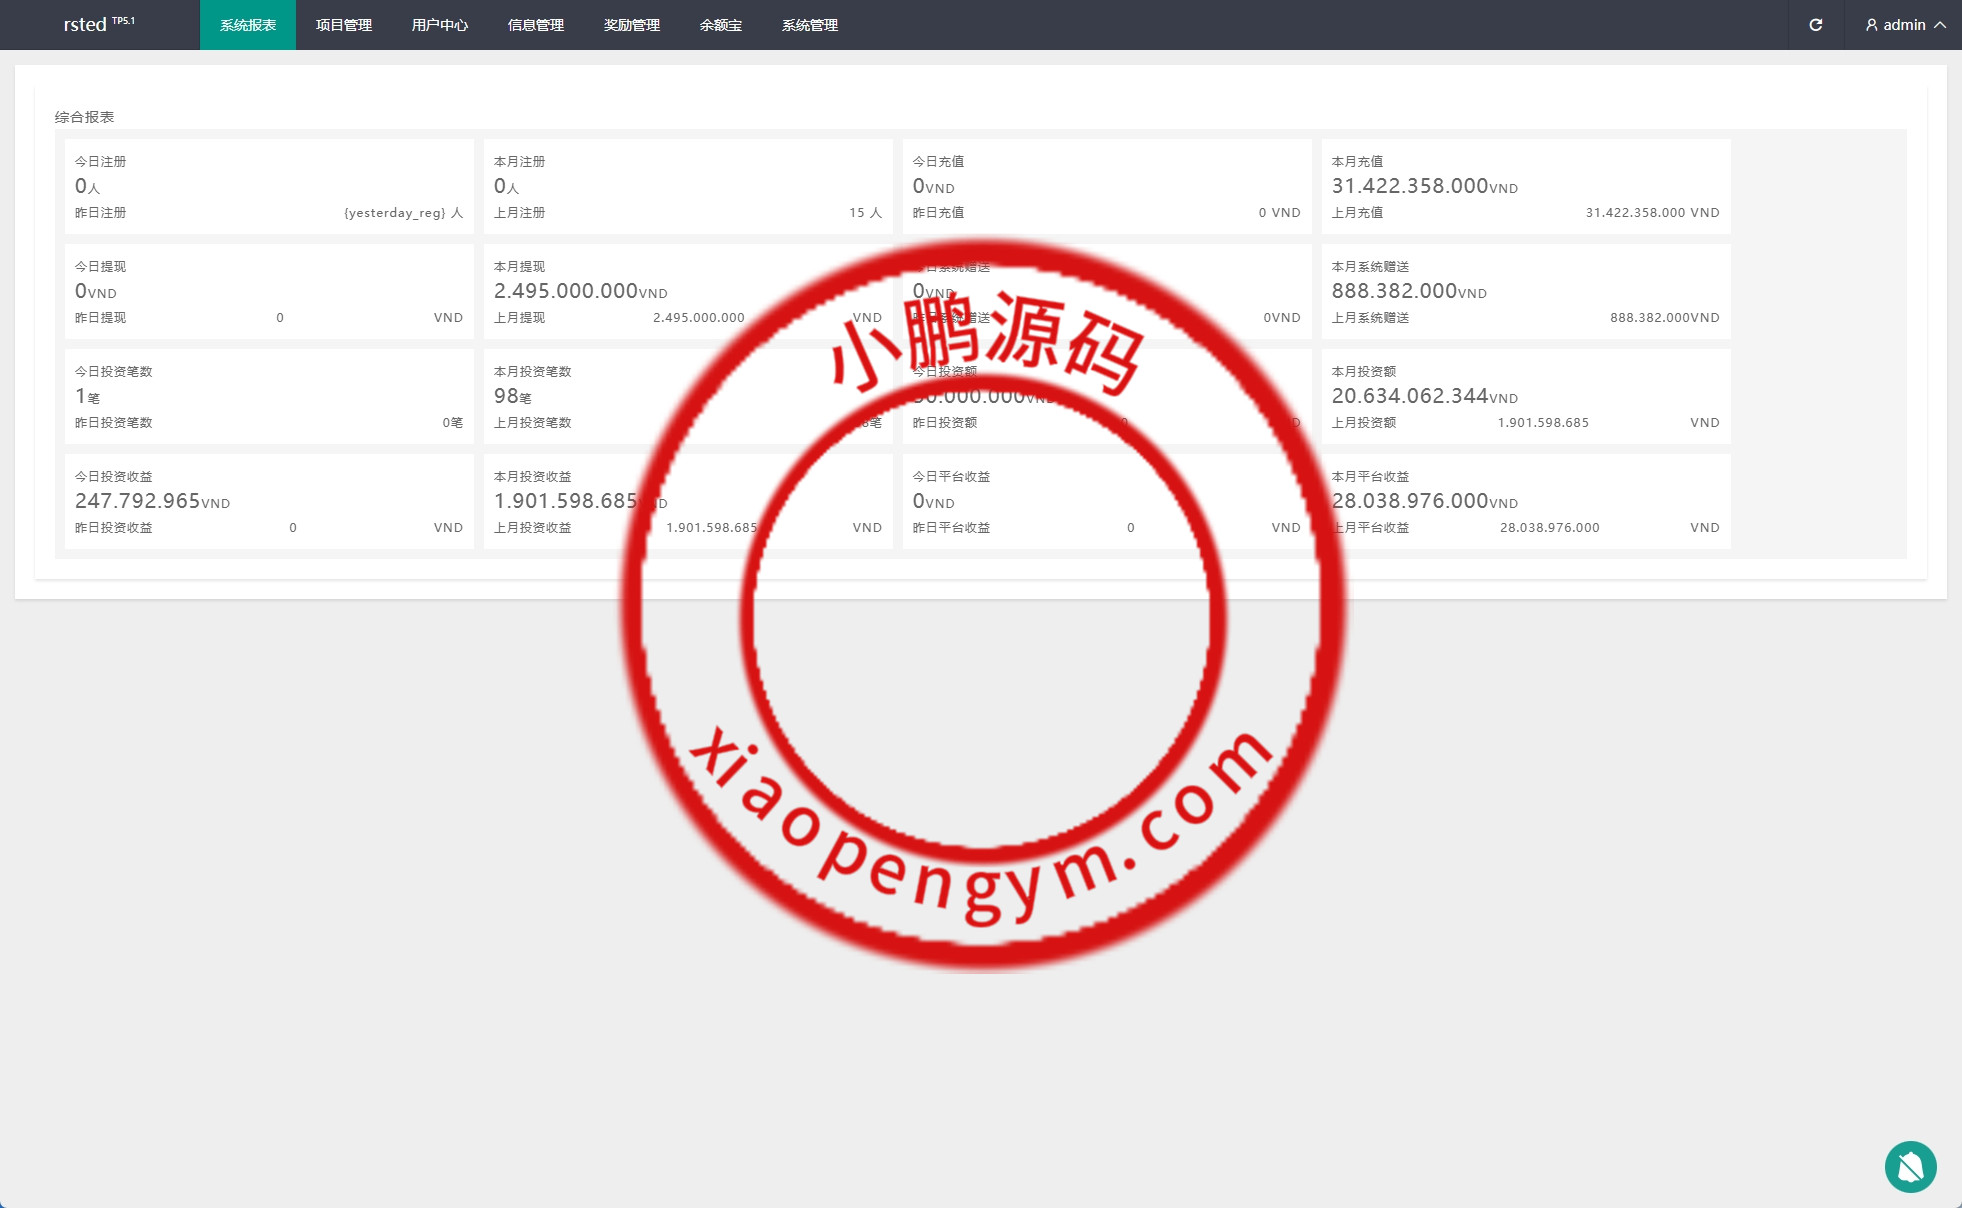Click the rsted logo text
1962x1208 pixels.
pyautogui.click(x=85, y=25)
